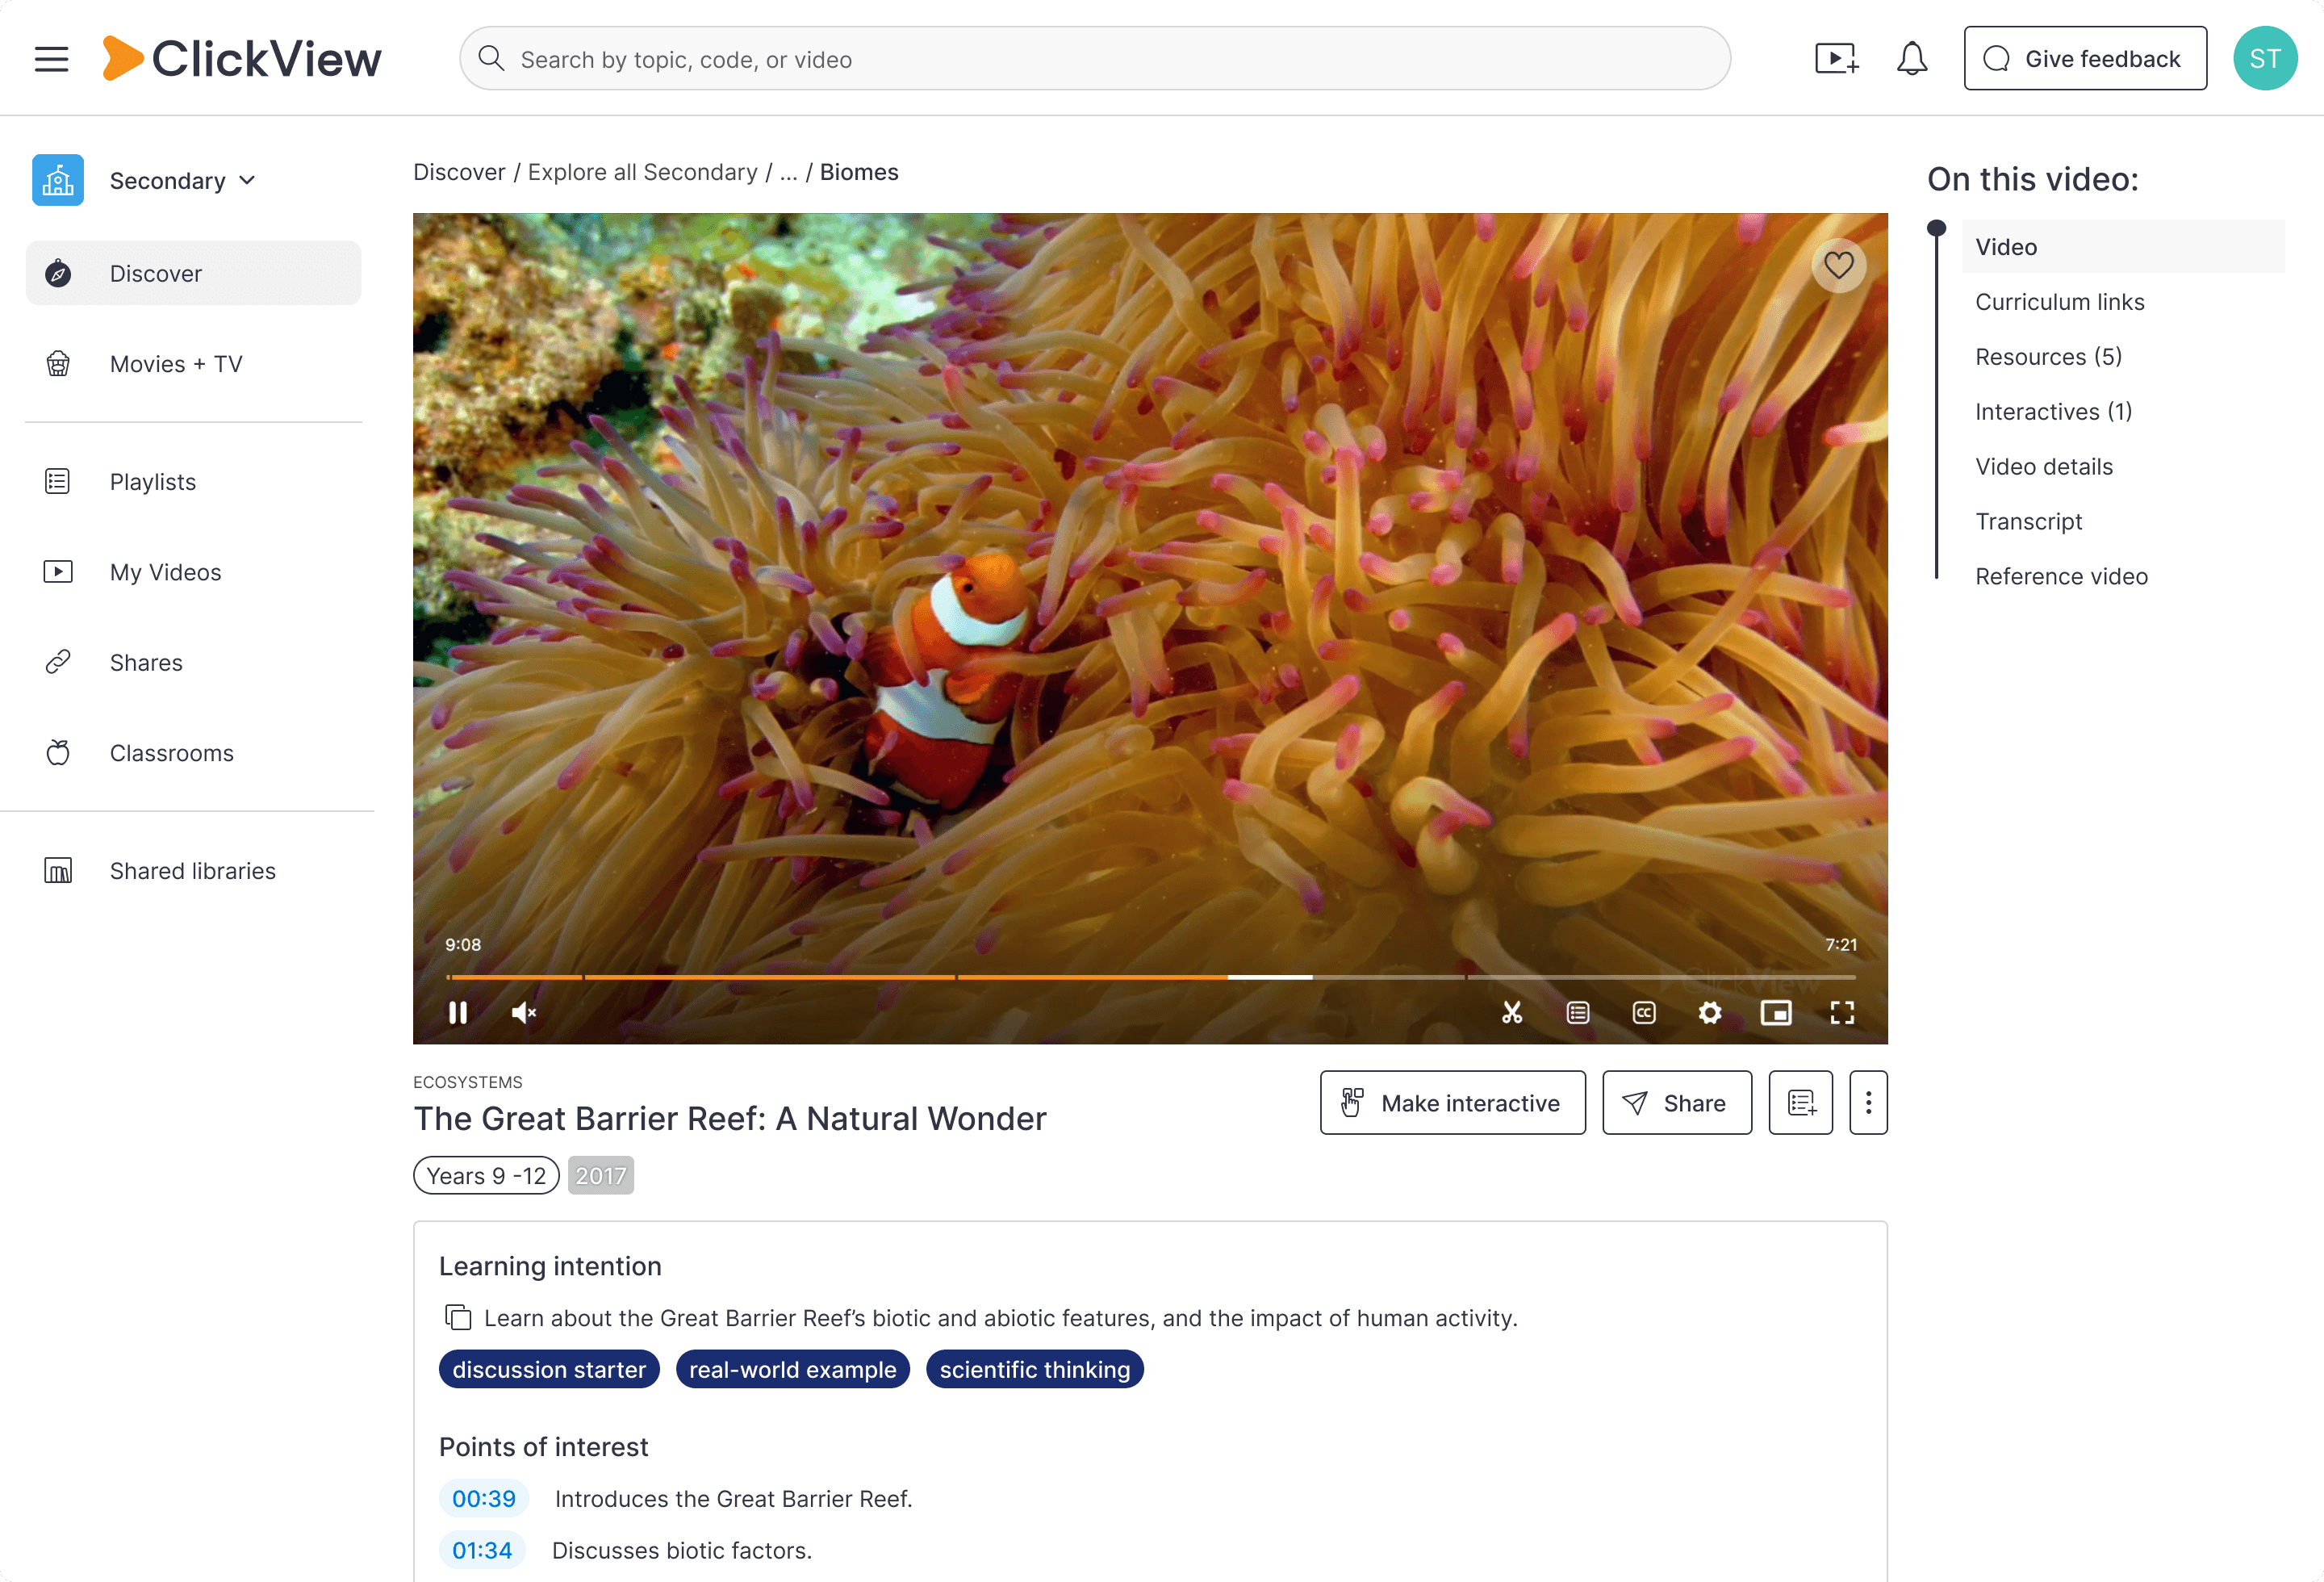
Task: Open the scissors clip tool
Action: point(1512,1013)
